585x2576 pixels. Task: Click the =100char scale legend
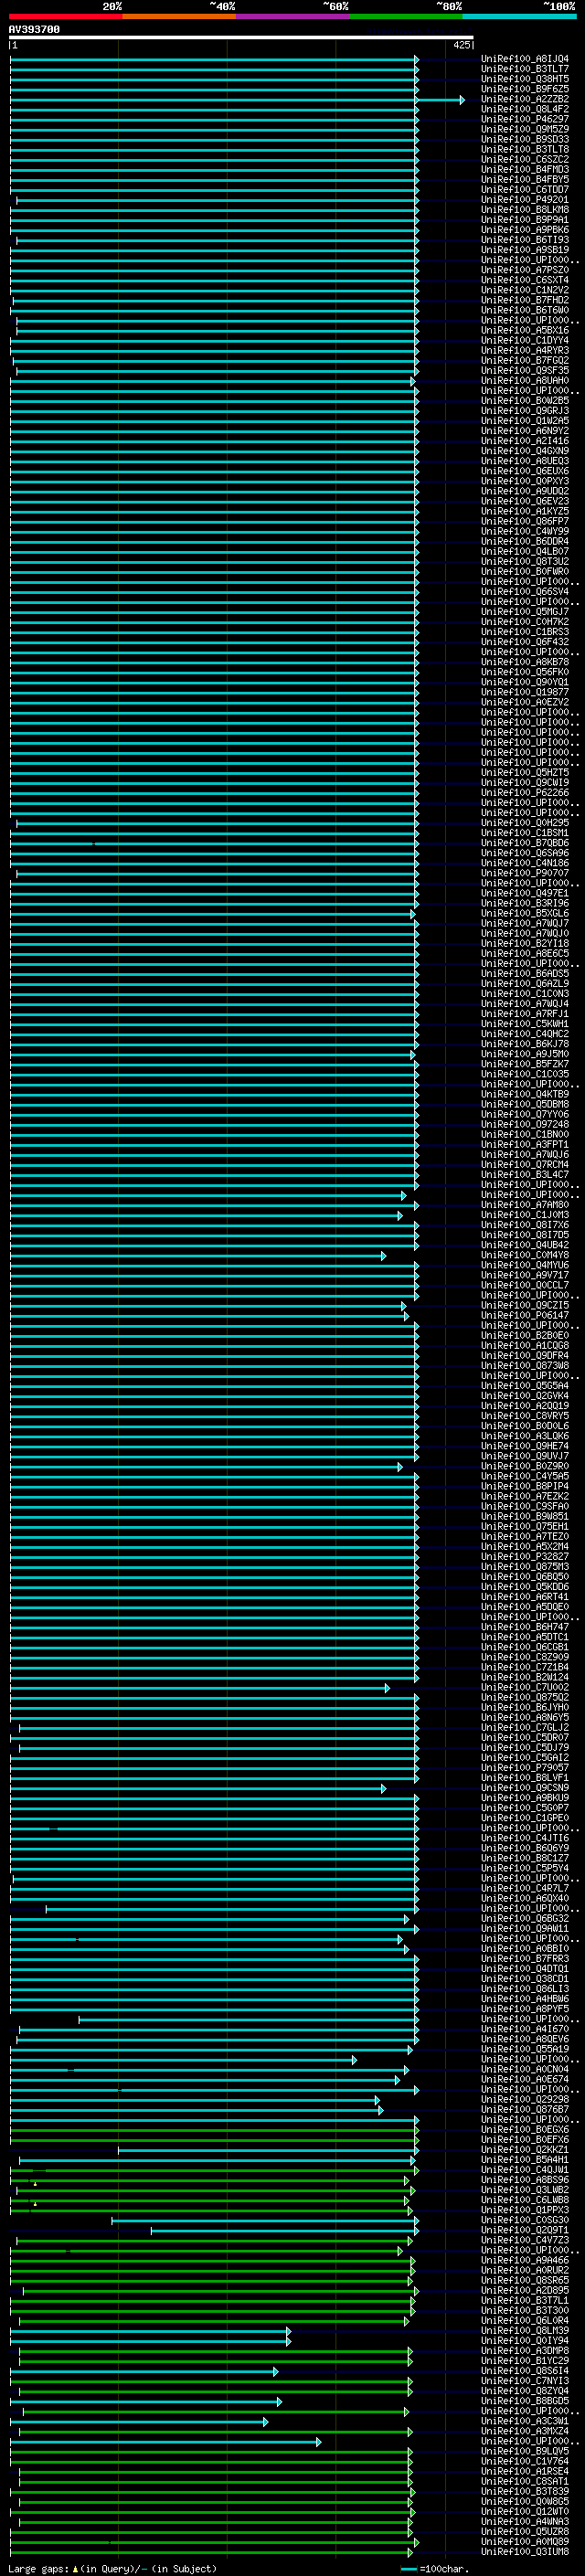coord(435,2568)
